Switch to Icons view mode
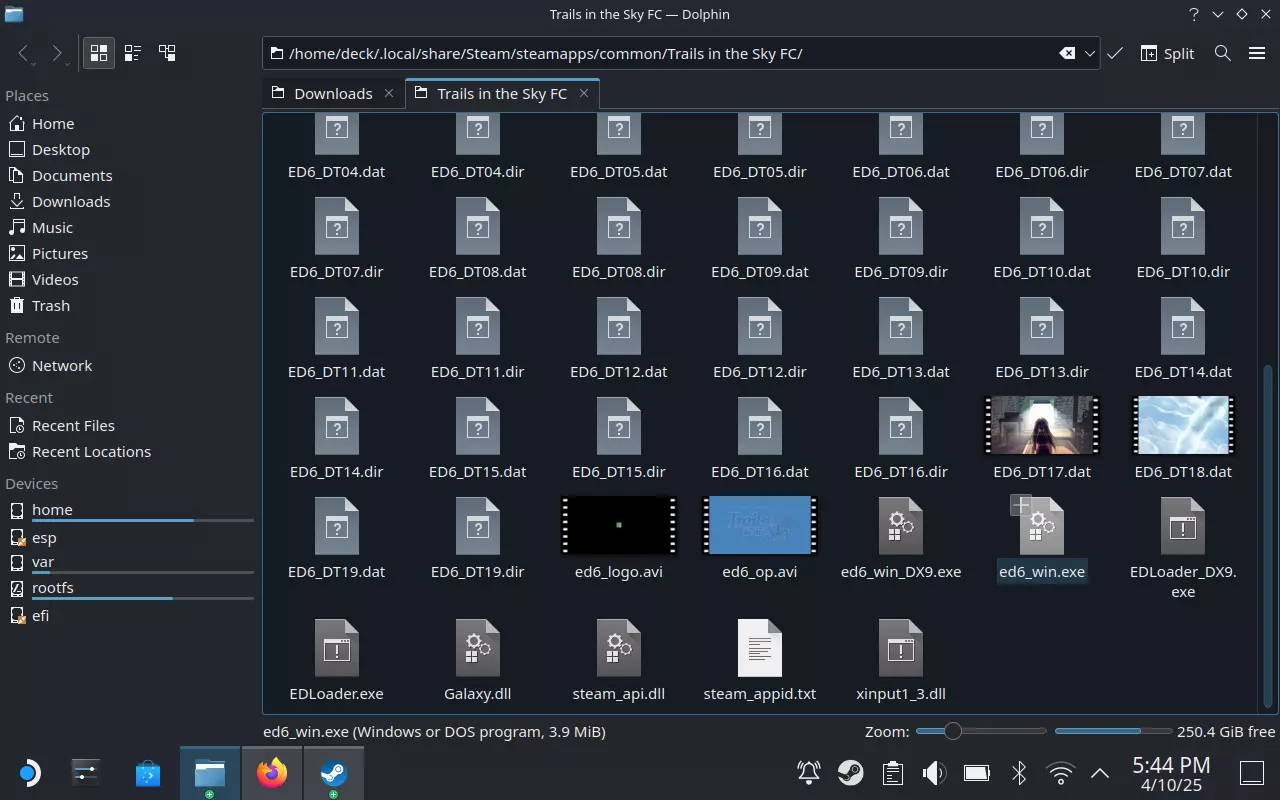This screenshot has width=1280, height=800. pyautogui.click(x=99, y=53)
